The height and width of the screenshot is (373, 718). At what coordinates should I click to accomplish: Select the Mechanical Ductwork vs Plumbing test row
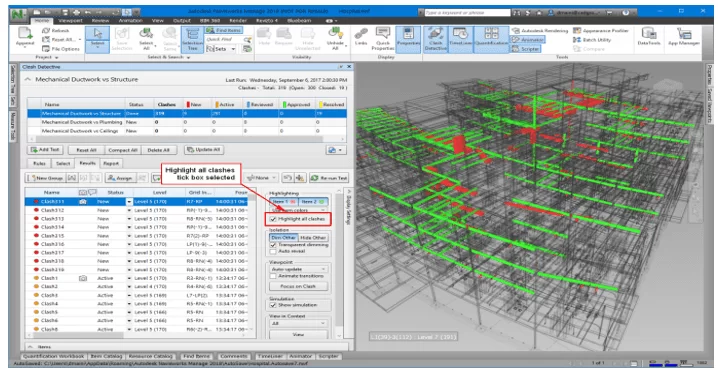pyautogui.click(x=187, y=122)
